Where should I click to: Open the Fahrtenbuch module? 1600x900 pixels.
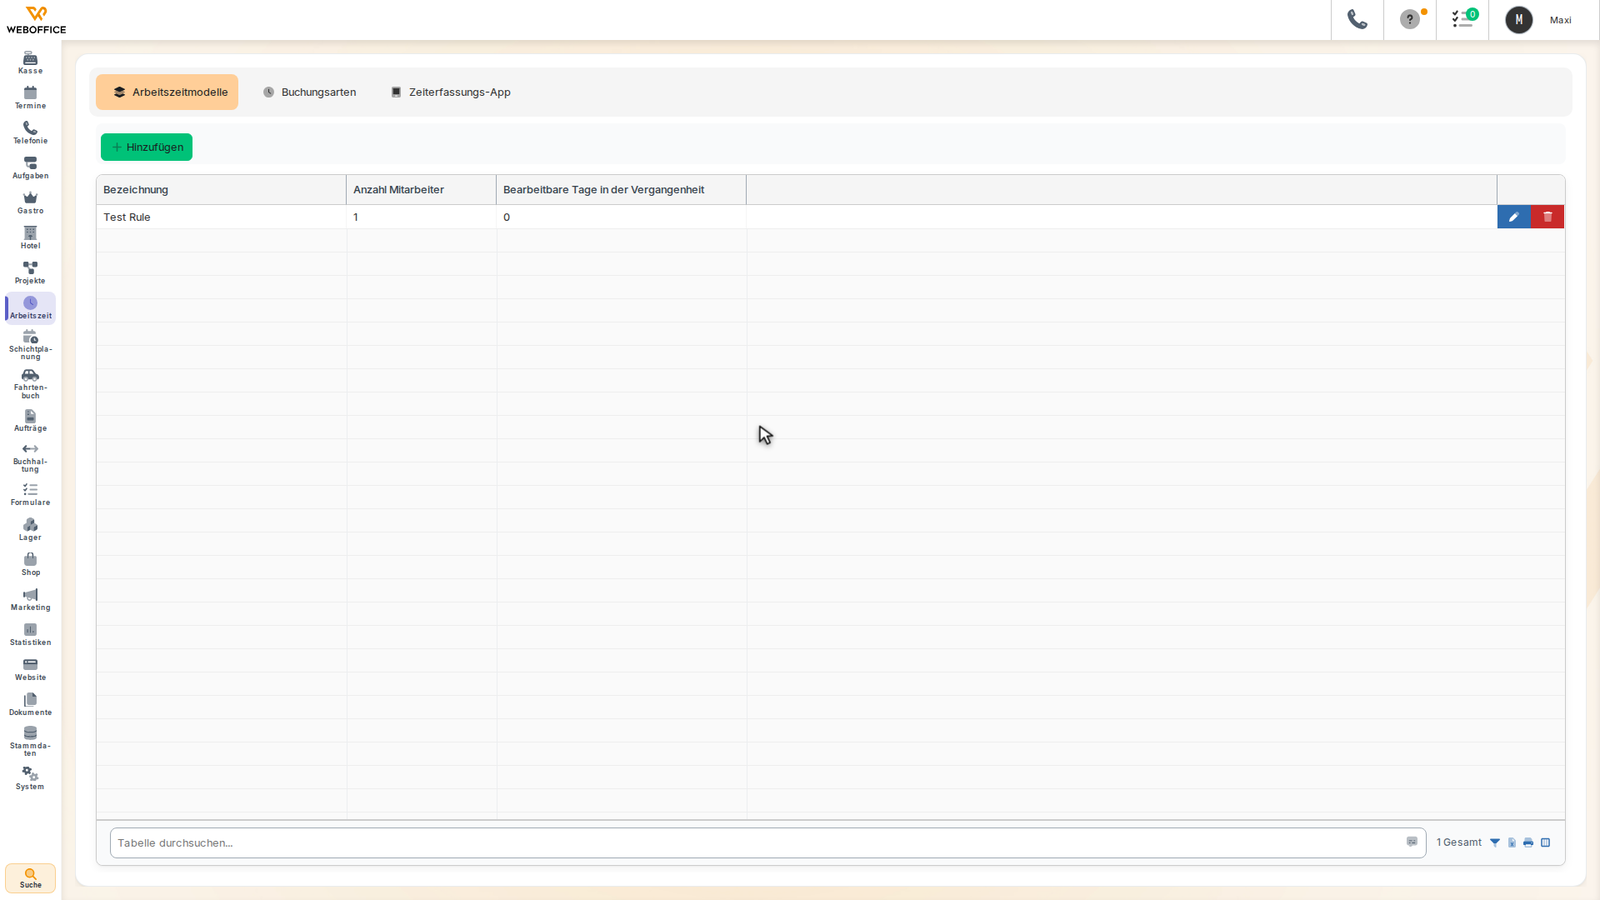pyautogui.click(x=30, y=384)
